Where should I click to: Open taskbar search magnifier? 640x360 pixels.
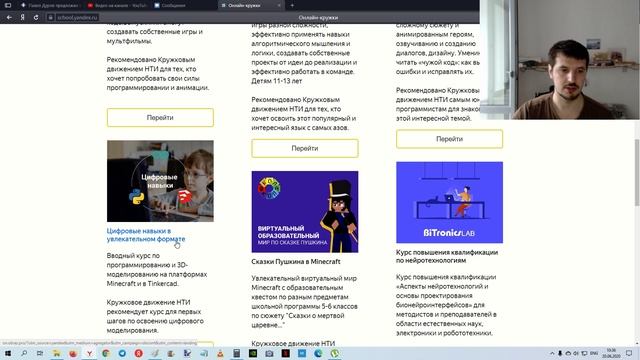click(24, 353)
